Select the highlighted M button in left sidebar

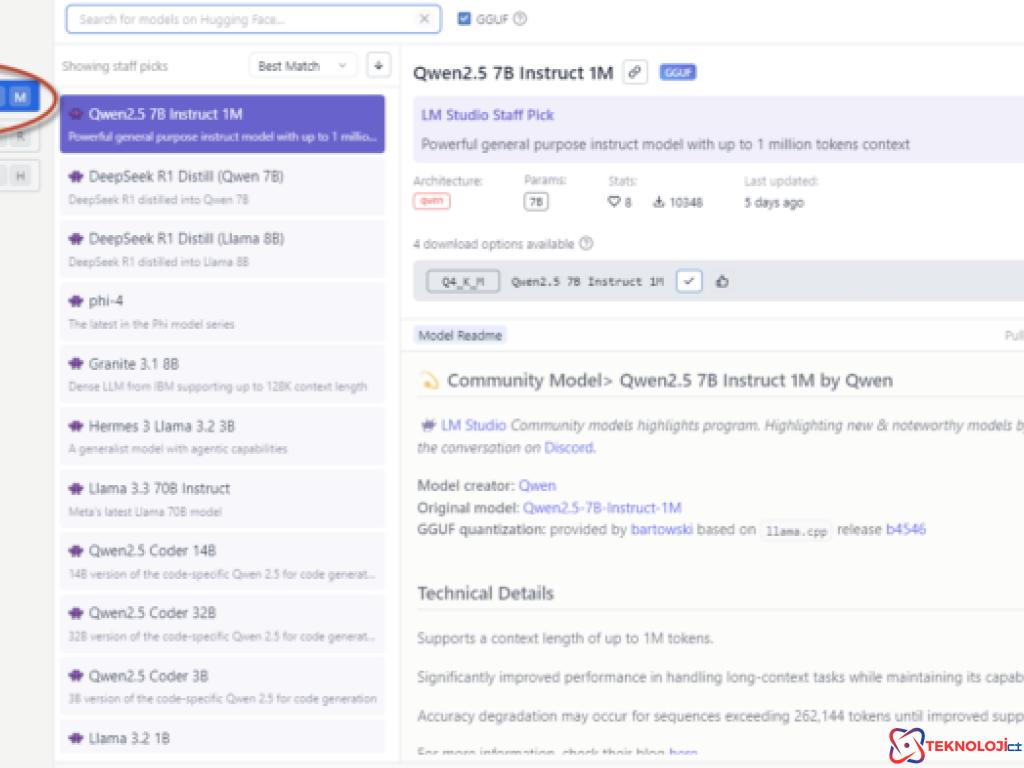click(x=21, y=97)
